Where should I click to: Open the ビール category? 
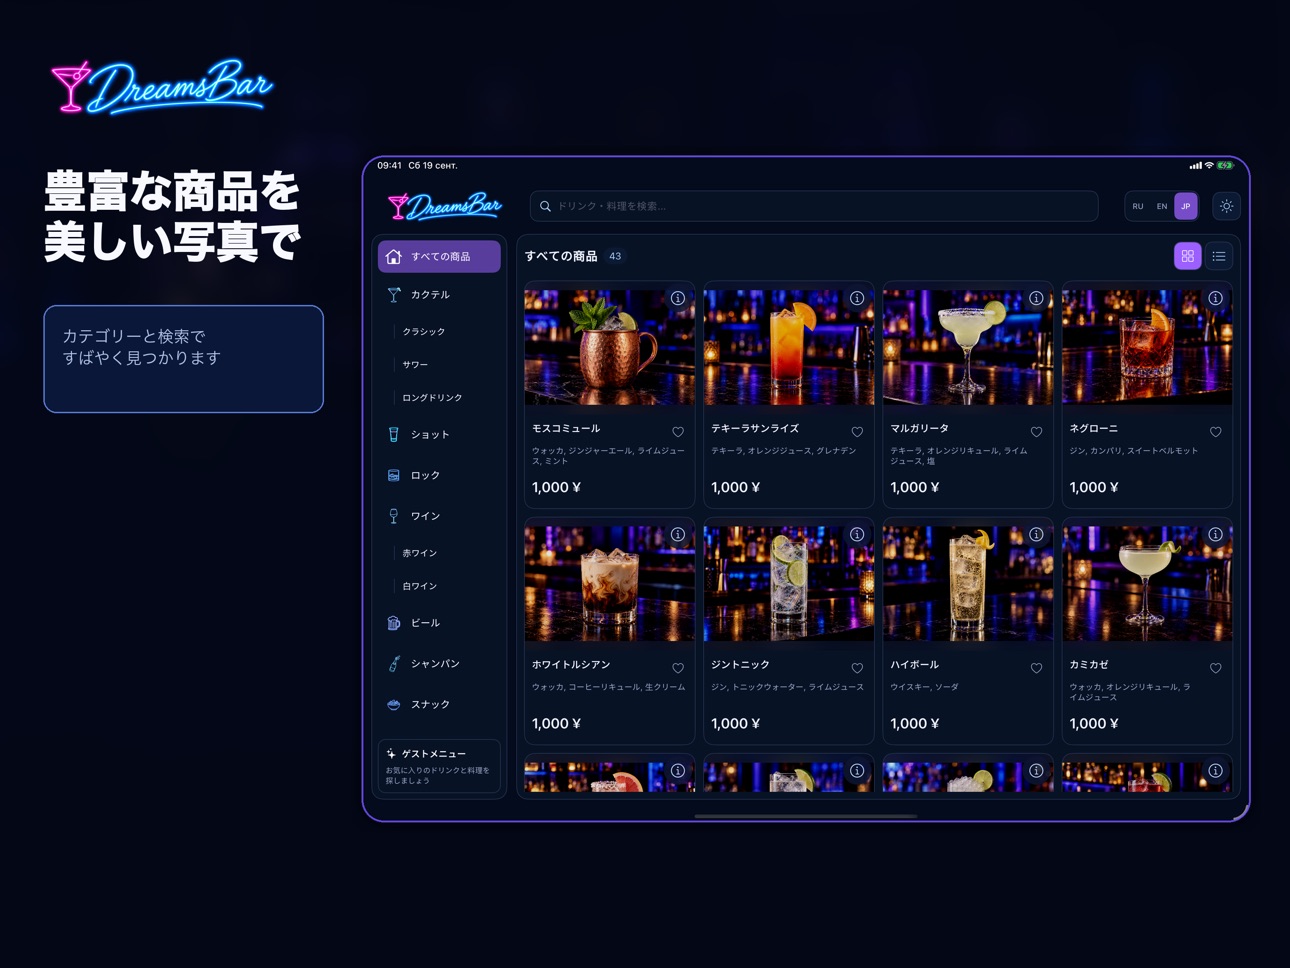[x=439, y=623]
